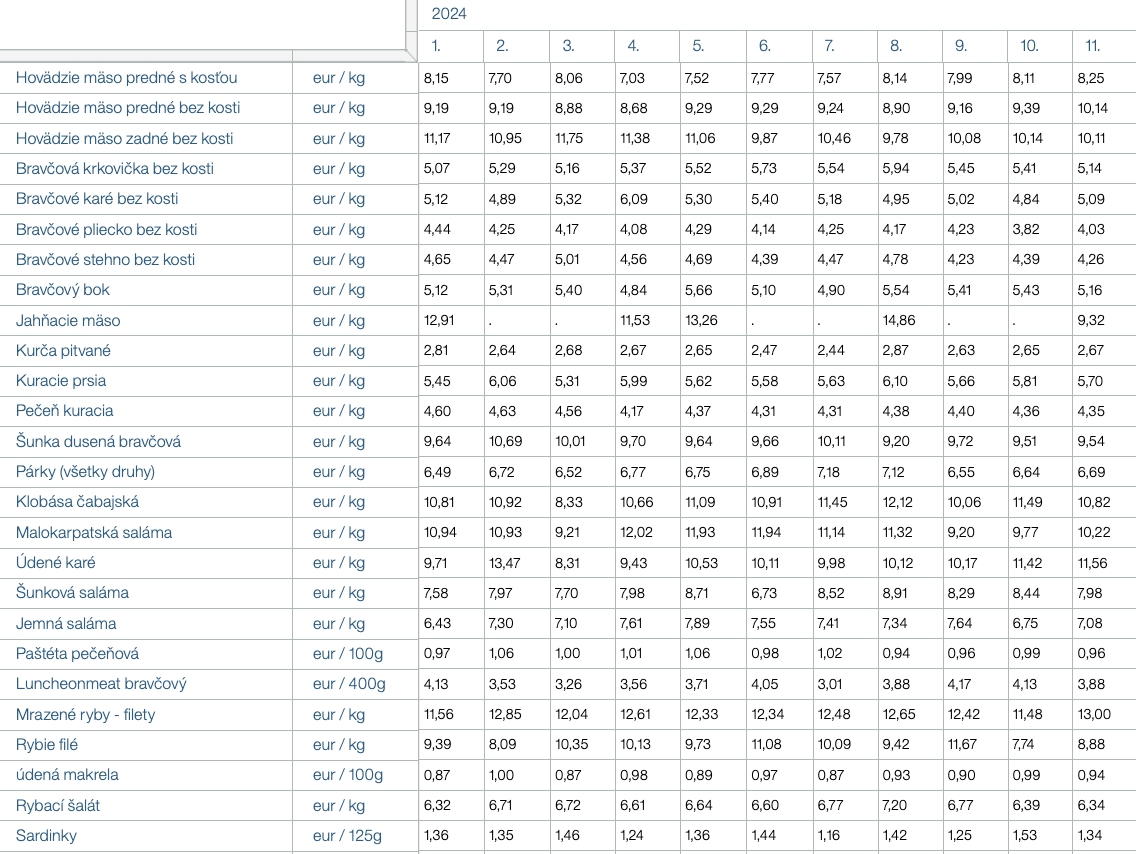1136x854 pixels.
Task: Click Malokarpatská saláma product name
Action: [93, 533]
